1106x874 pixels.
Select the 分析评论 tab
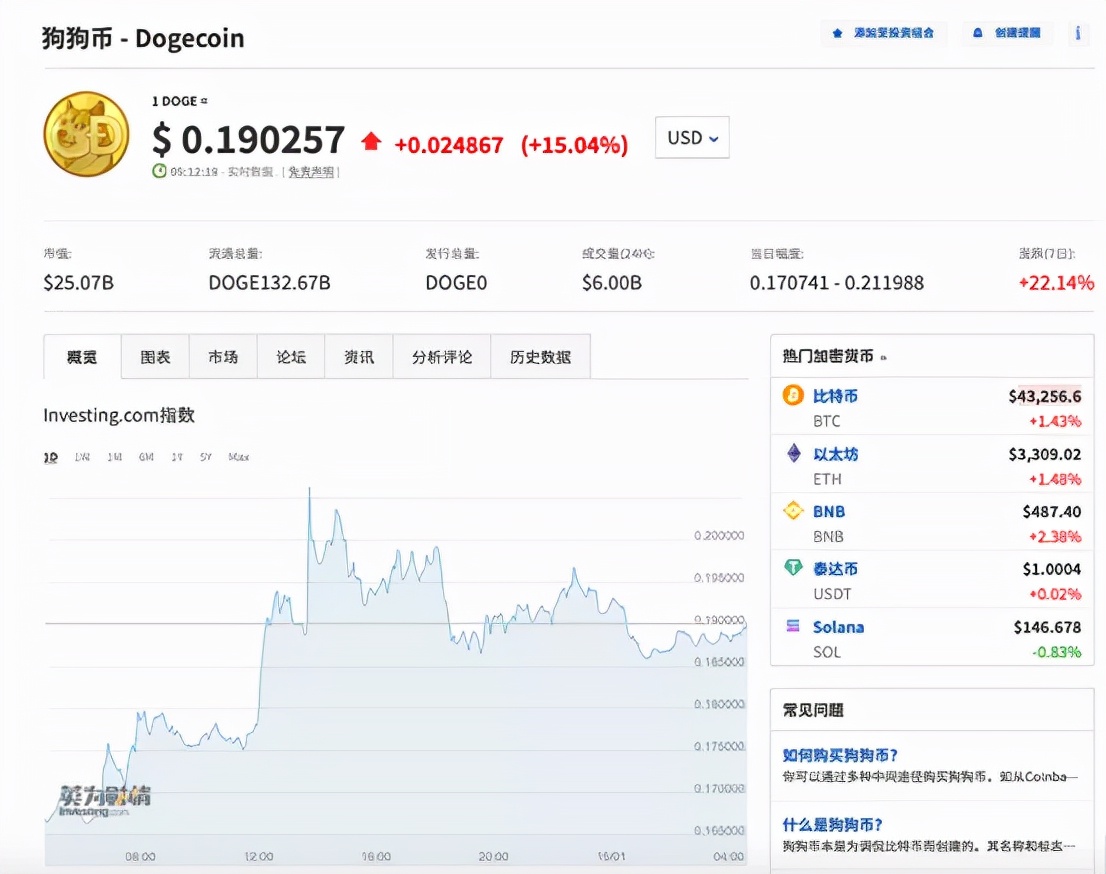tap(441, 357)
